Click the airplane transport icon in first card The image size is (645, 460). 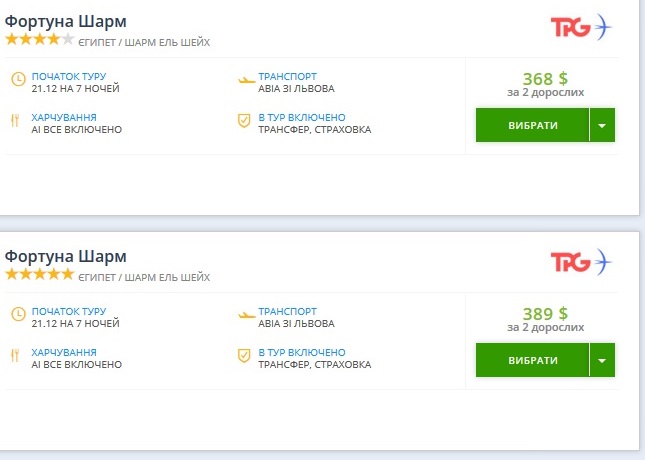(246, 80)
